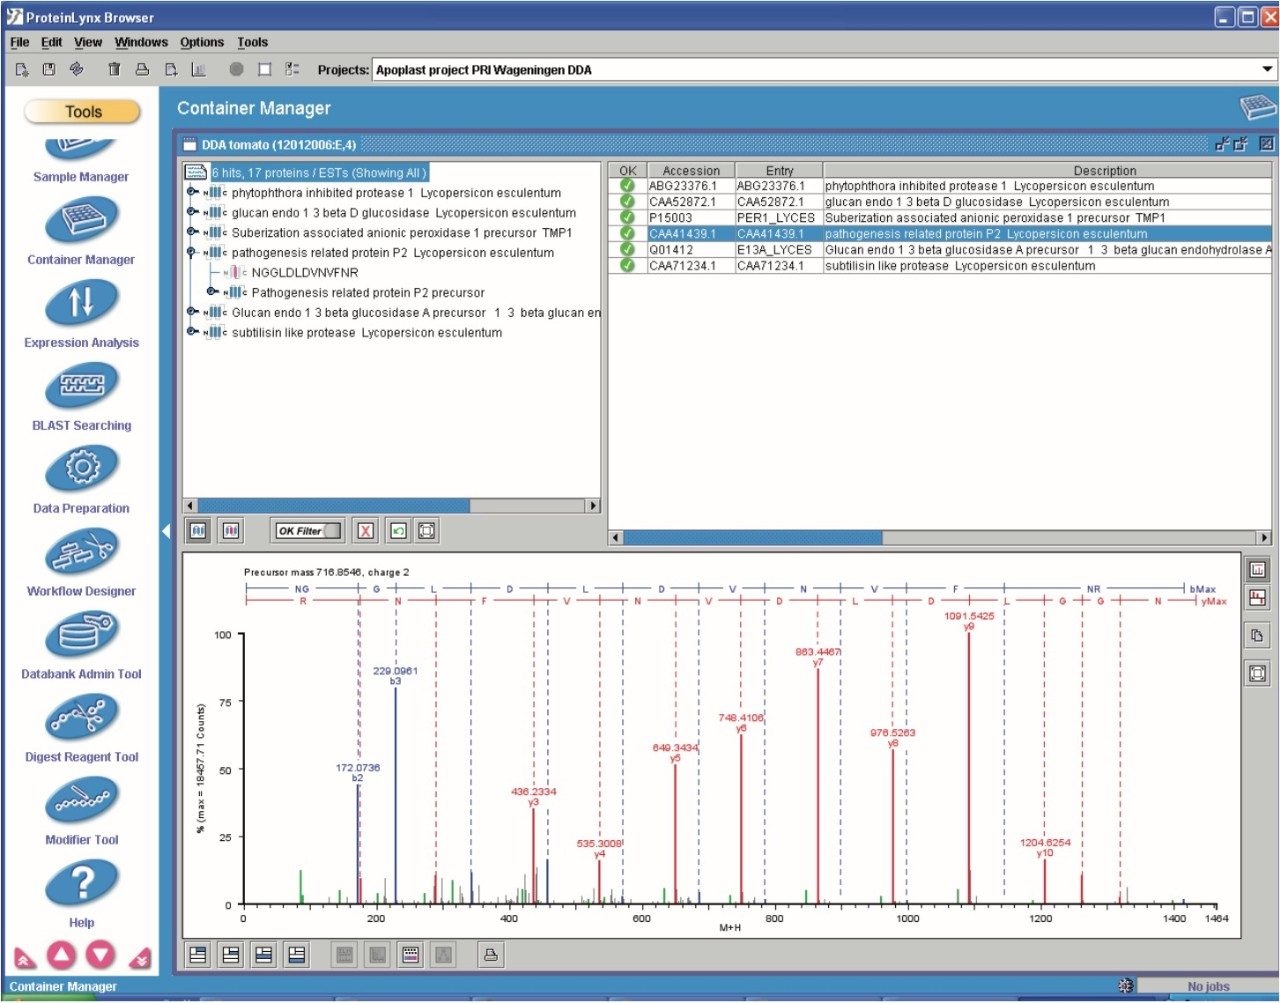Select fourth panel layout button below spectrum
Viewport: 1280px width, 1003px height.
point(297,955)
